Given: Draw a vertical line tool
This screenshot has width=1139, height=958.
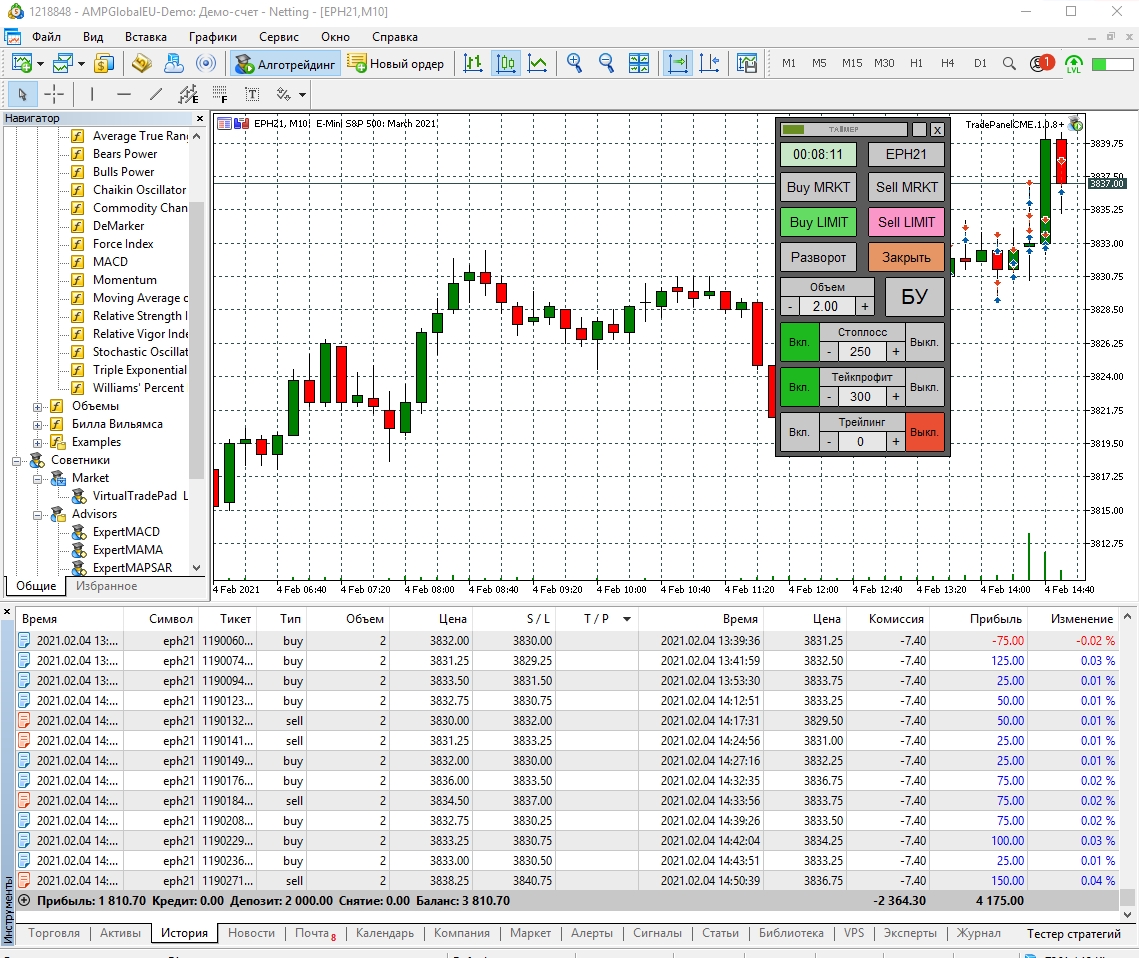Looking at the screenshot, I should (x=92, y=94).
